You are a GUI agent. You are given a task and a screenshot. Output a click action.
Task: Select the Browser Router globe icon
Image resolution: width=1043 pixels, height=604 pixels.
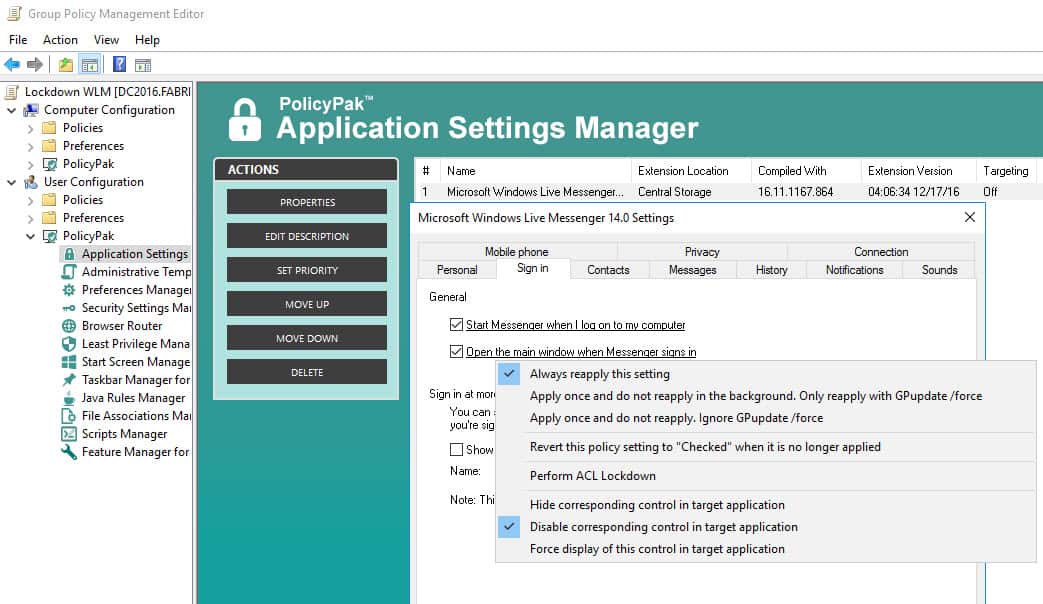[x=69, y=325]
